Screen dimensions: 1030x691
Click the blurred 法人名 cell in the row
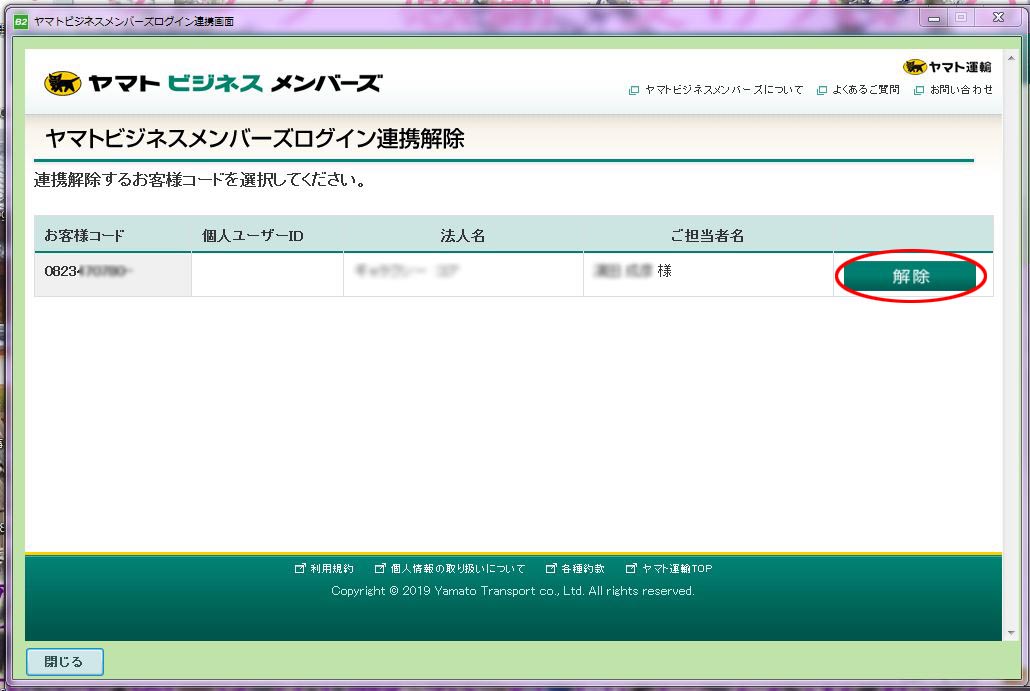463,274
